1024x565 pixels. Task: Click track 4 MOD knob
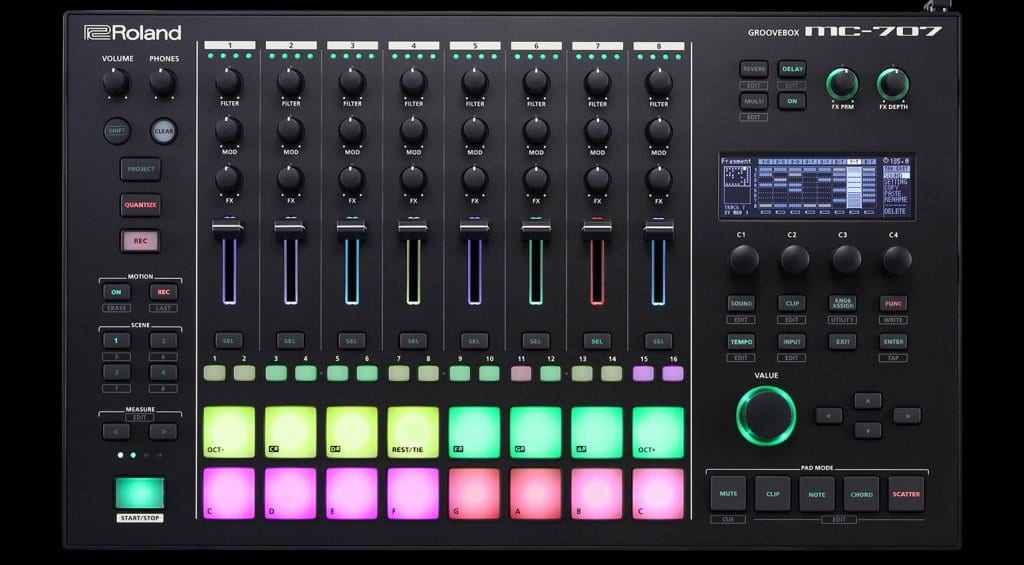pyautogui.click(x=413, y=131)
